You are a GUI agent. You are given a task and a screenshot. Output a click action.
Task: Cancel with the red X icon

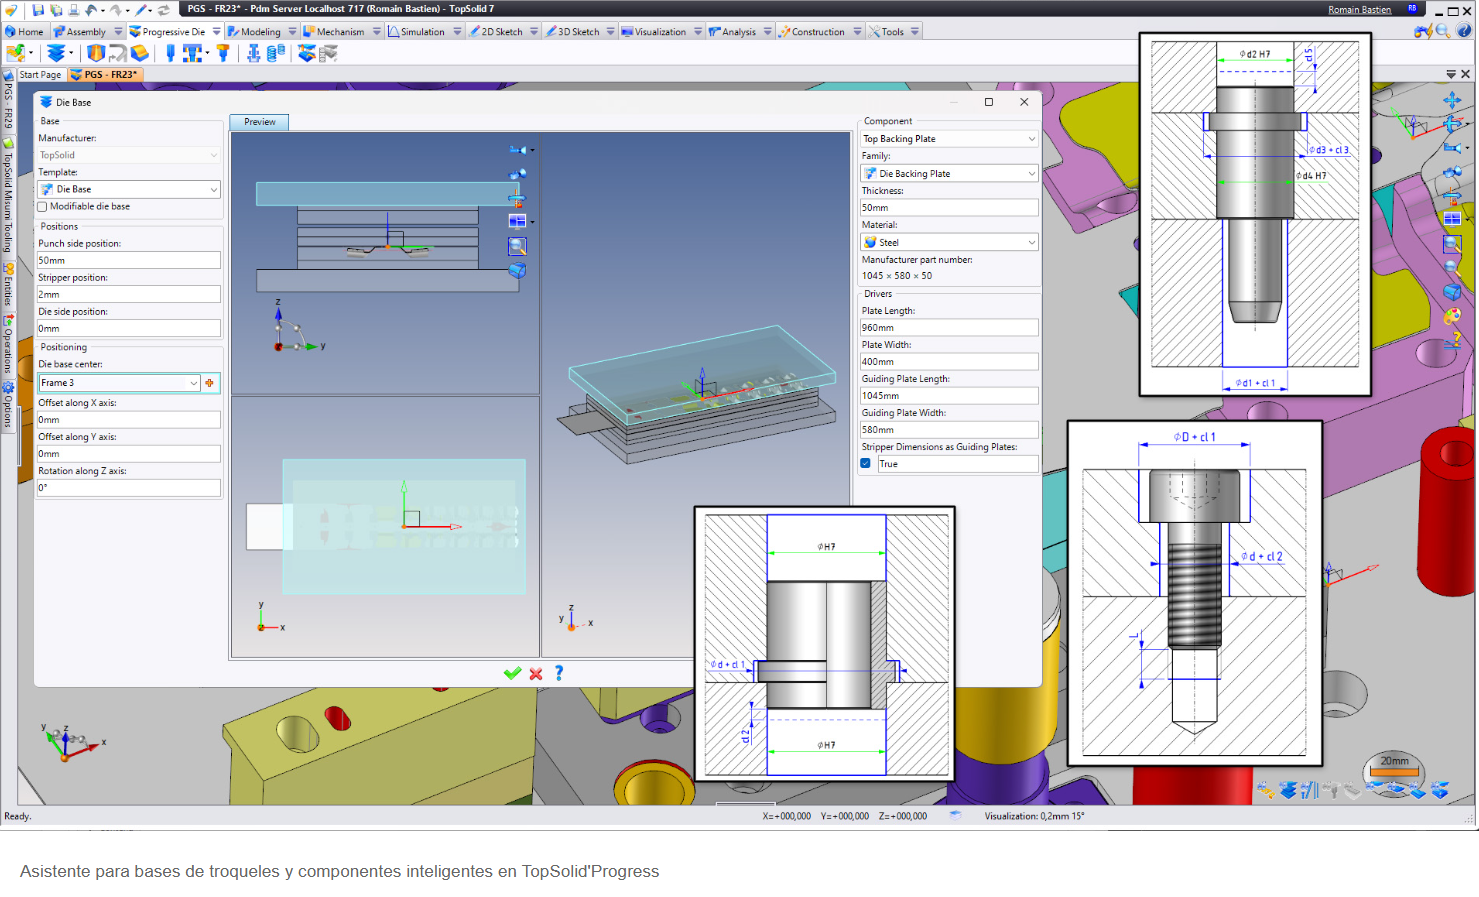click(x=536, y=673)
